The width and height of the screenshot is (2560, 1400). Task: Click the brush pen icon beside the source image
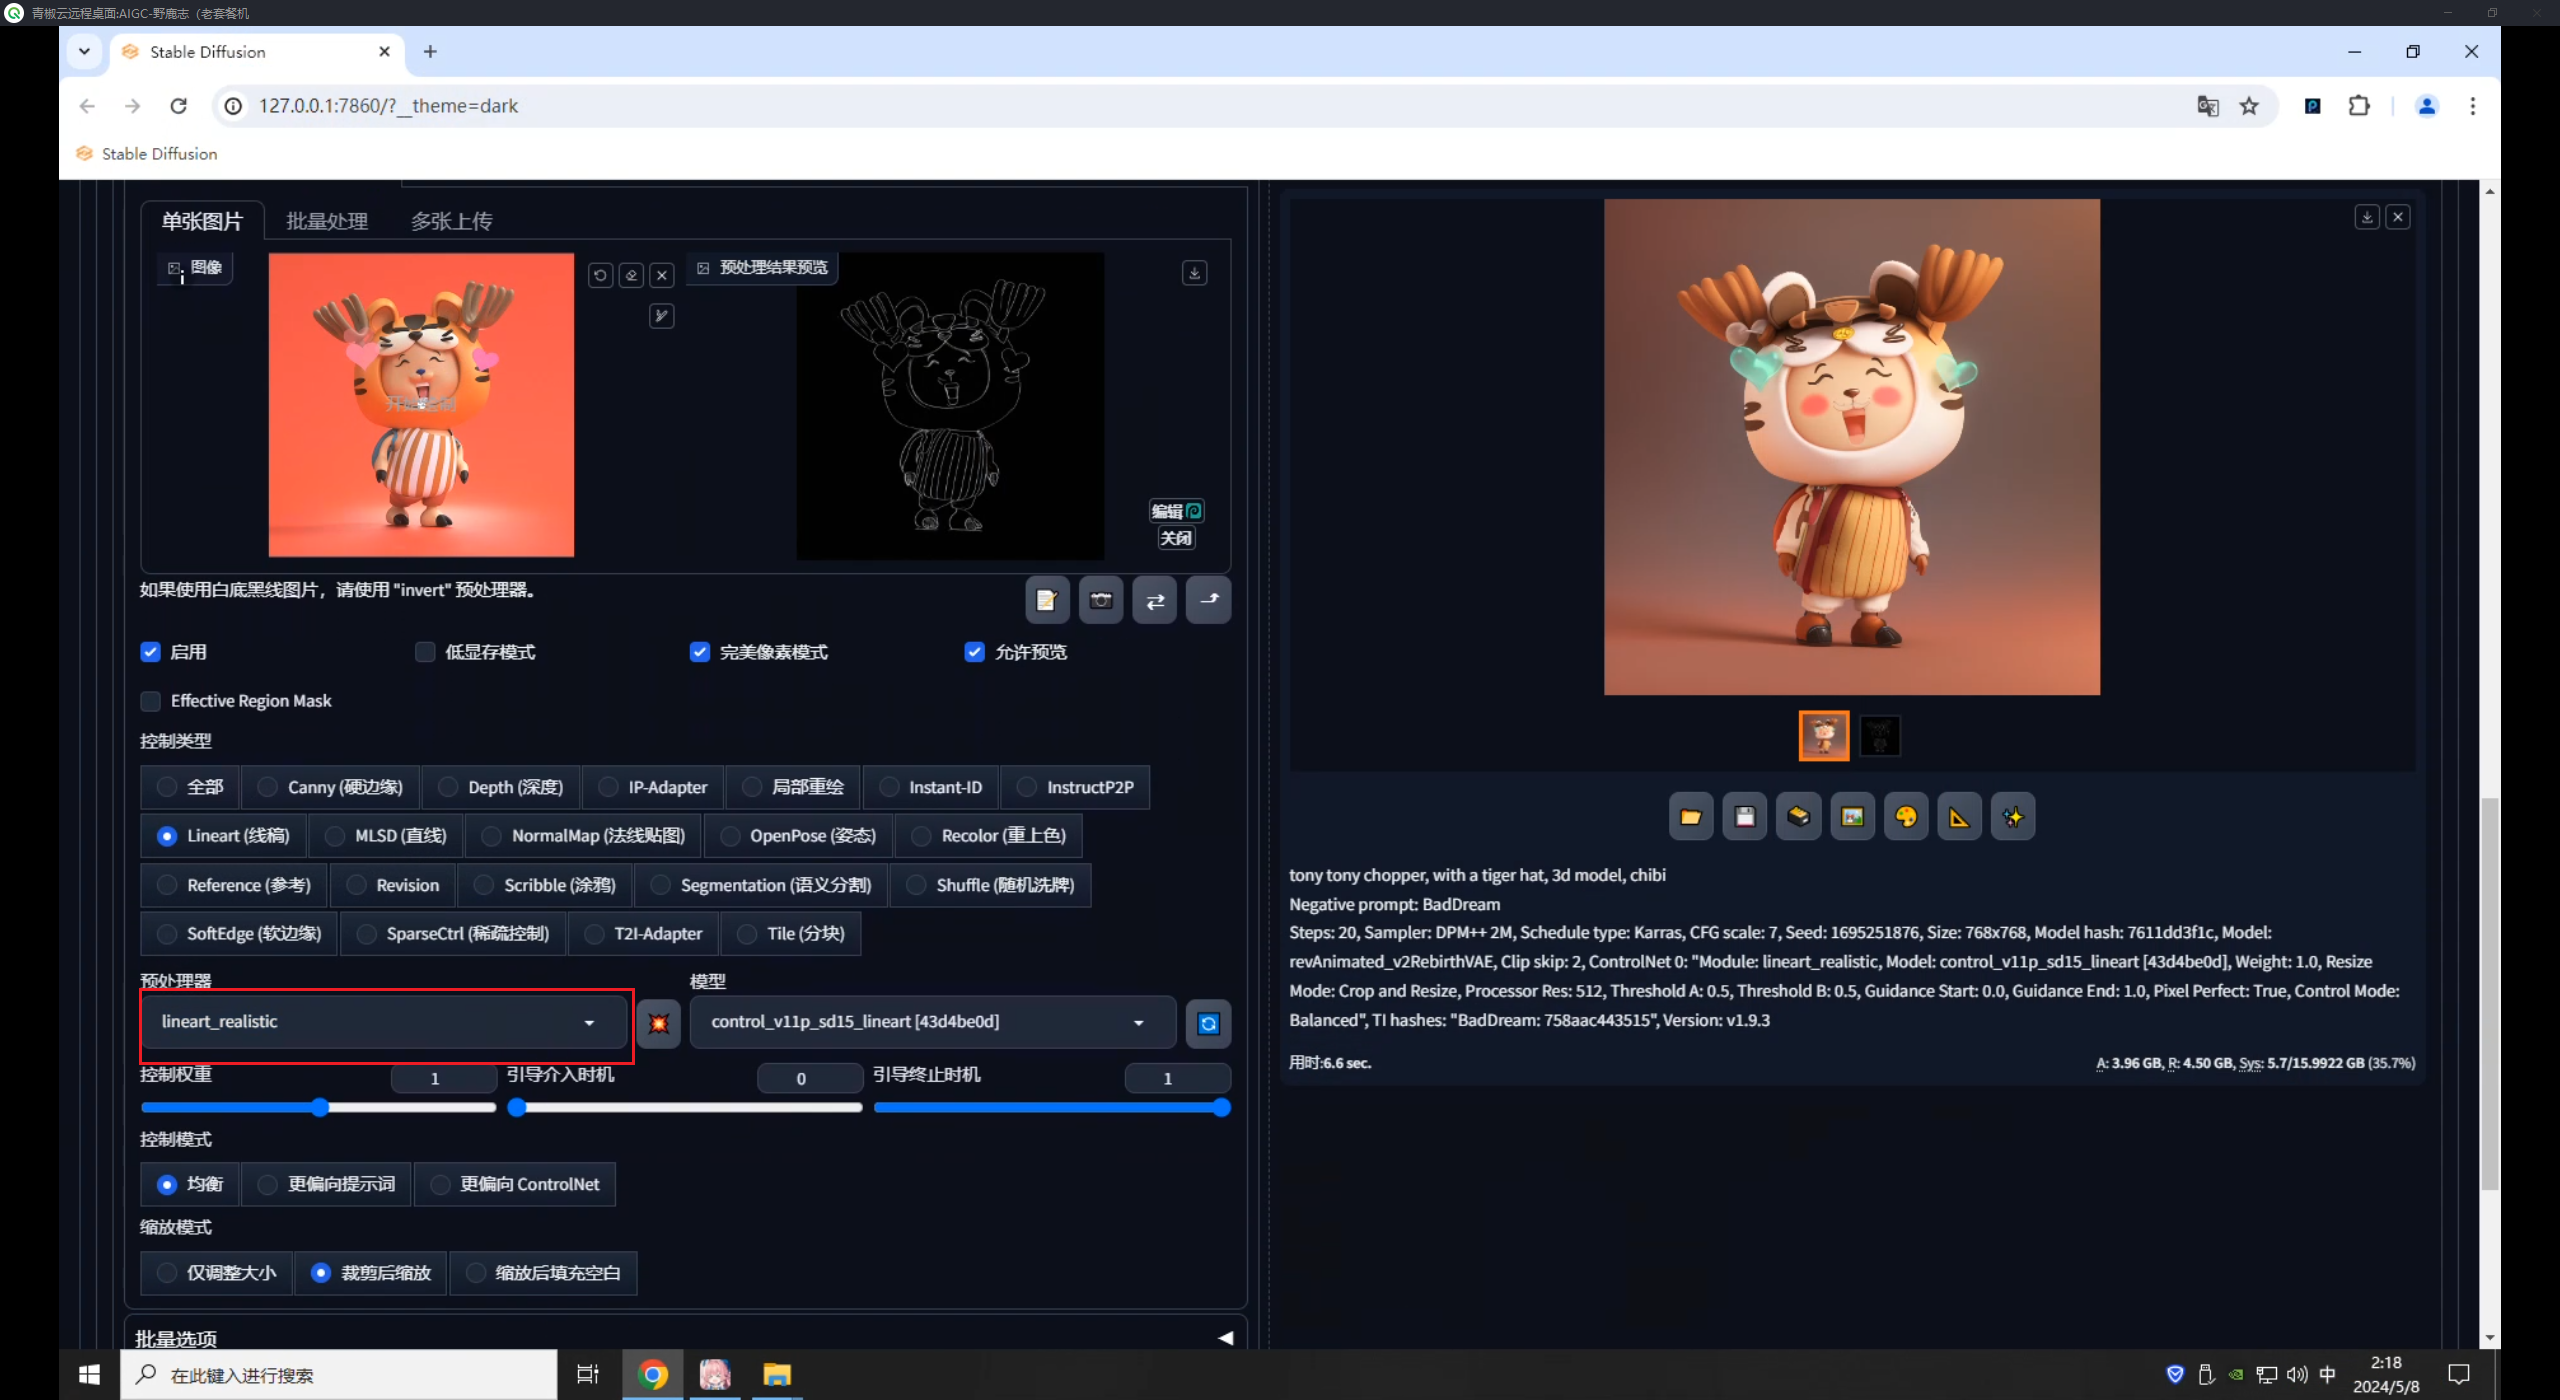(661, 316)
